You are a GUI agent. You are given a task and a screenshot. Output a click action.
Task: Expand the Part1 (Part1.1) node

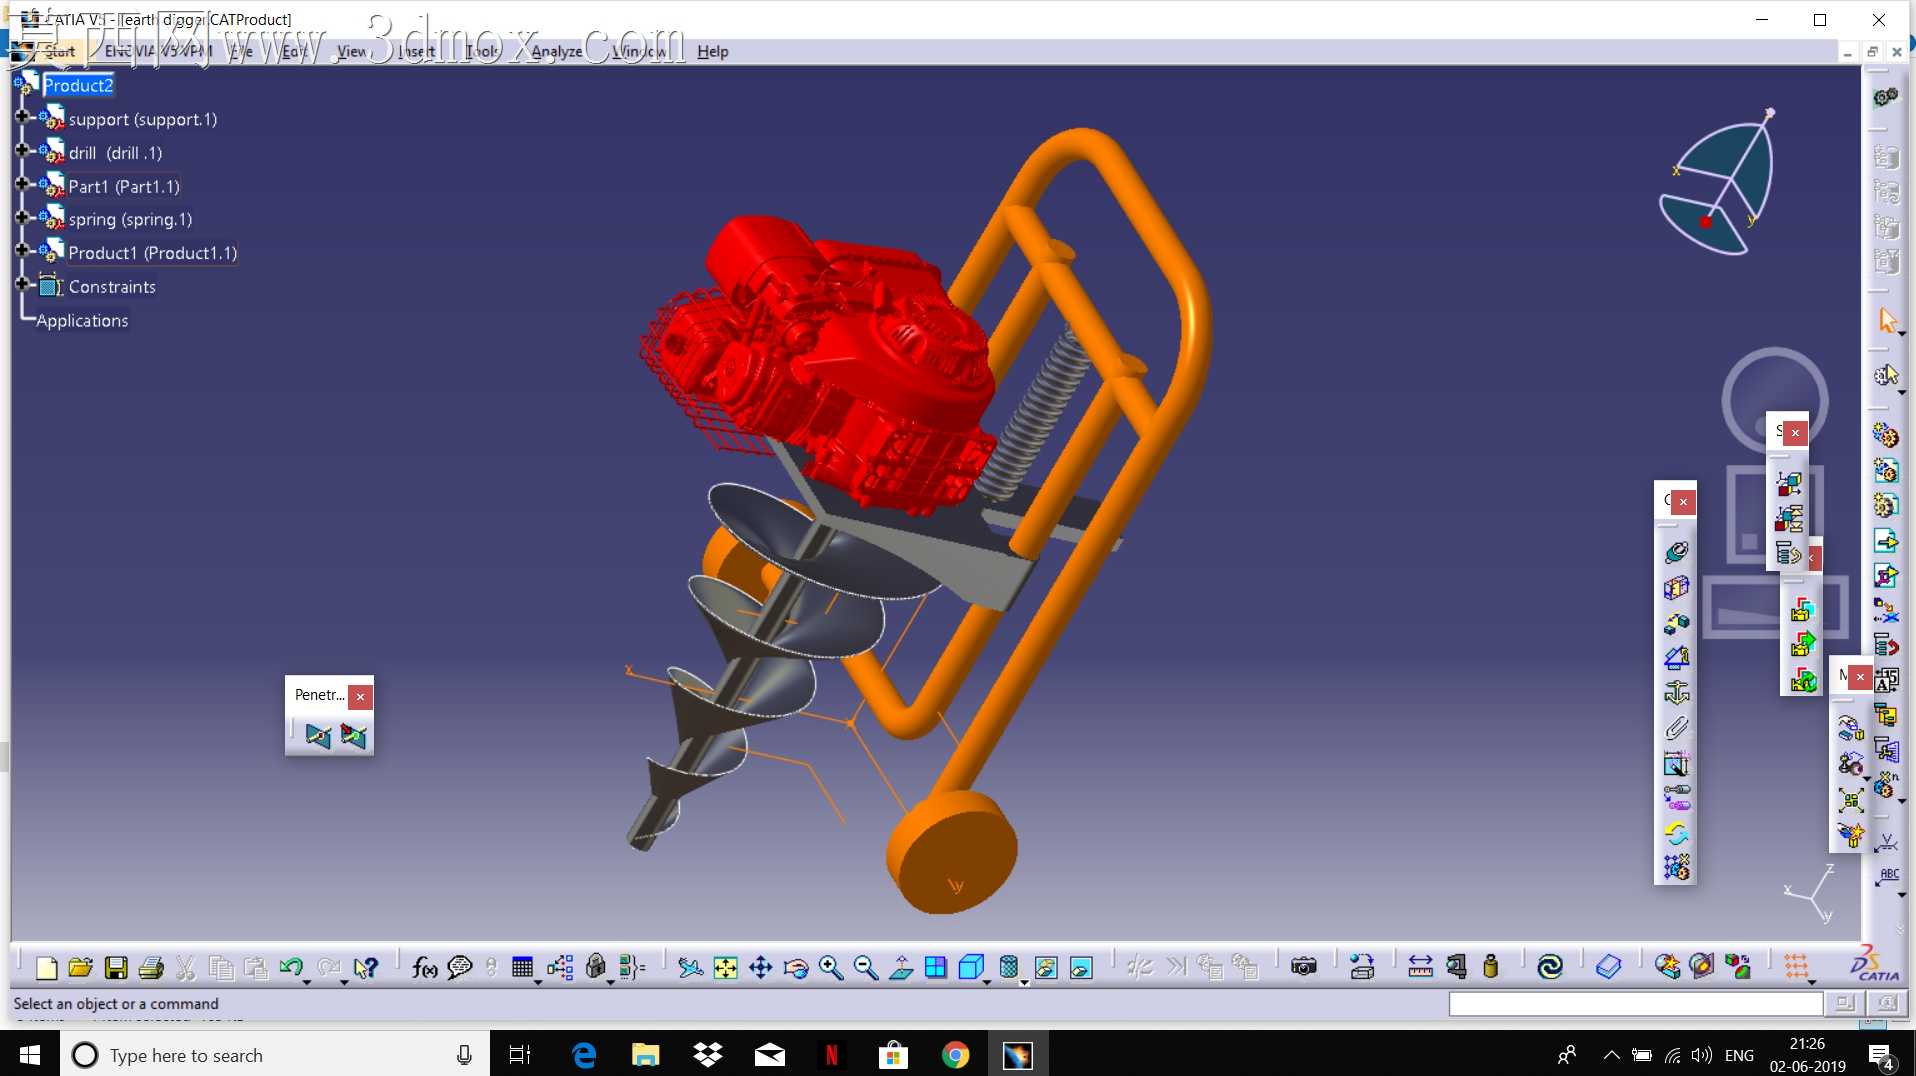pos(22,184)
